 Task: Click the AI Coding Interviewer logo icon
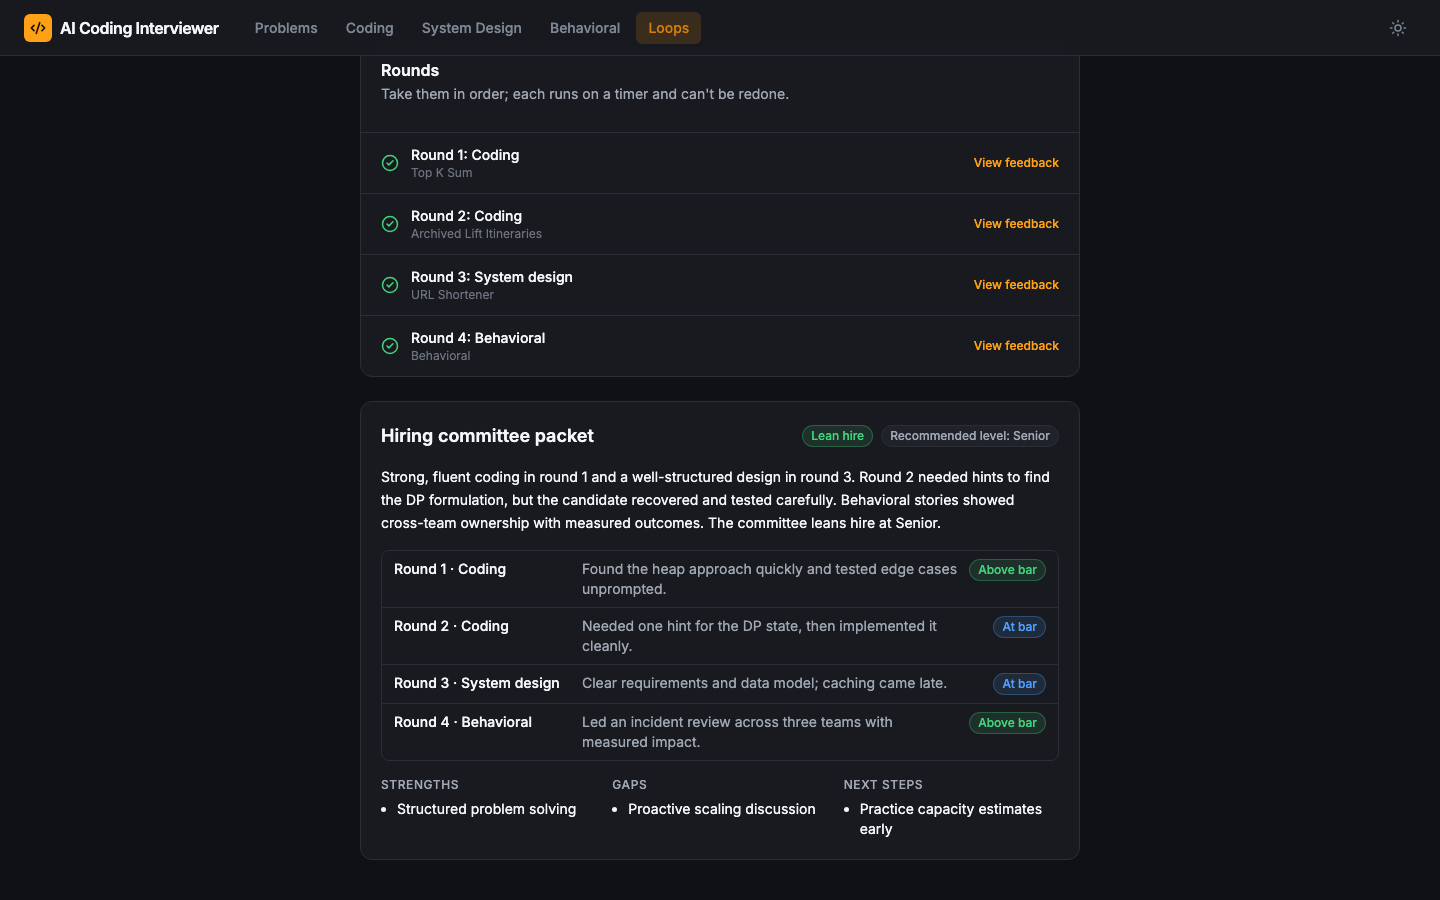tap(38, 28)
